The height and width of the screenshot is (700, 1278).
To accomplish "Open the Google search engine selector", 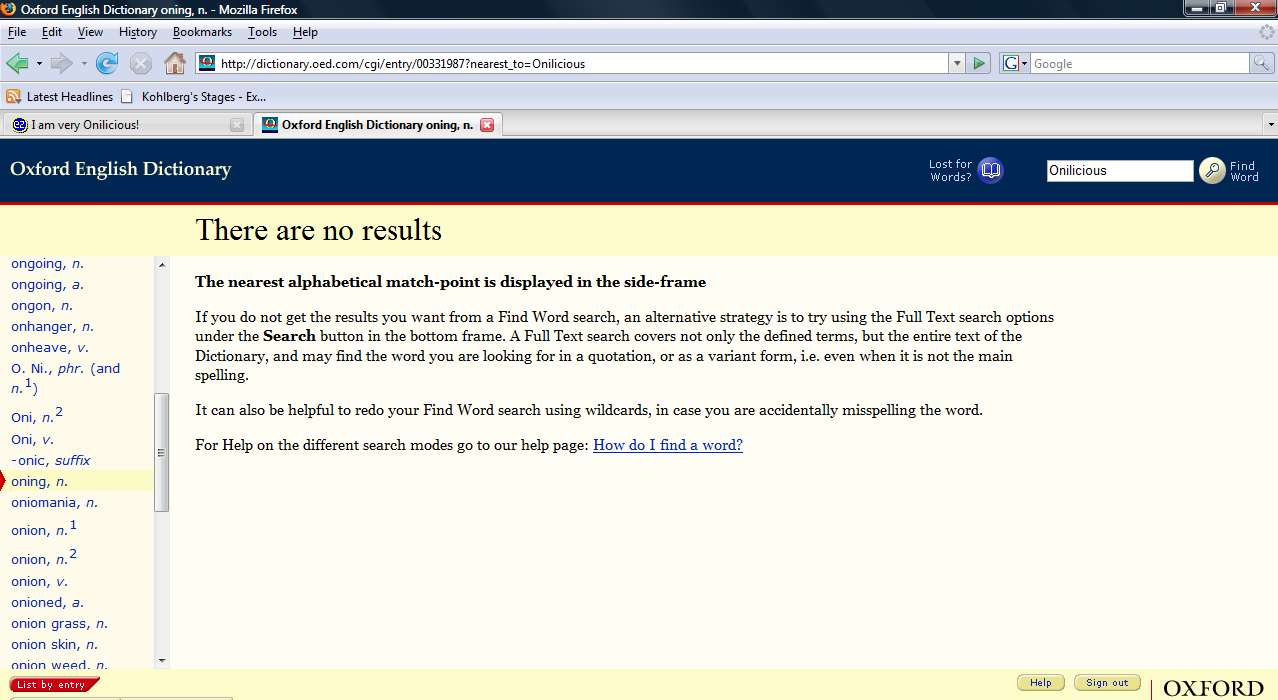I will click(x=1015, y=63).
